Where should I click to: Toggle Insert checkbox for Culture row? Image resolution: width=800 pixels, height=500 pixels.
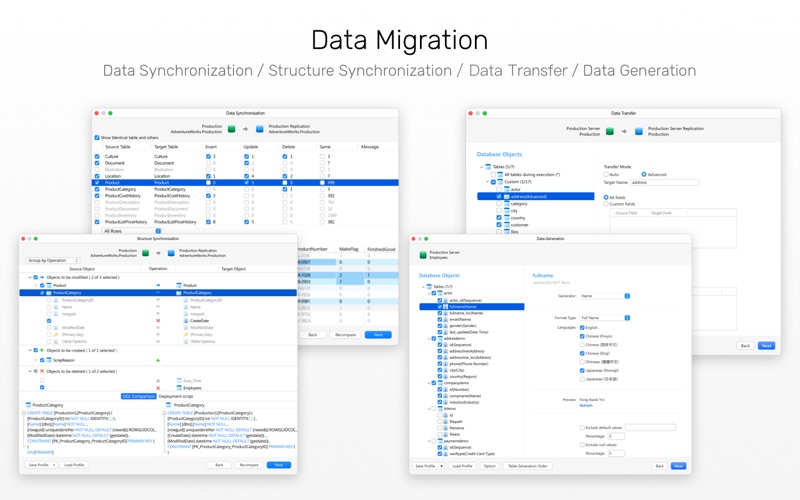point(208,157)
